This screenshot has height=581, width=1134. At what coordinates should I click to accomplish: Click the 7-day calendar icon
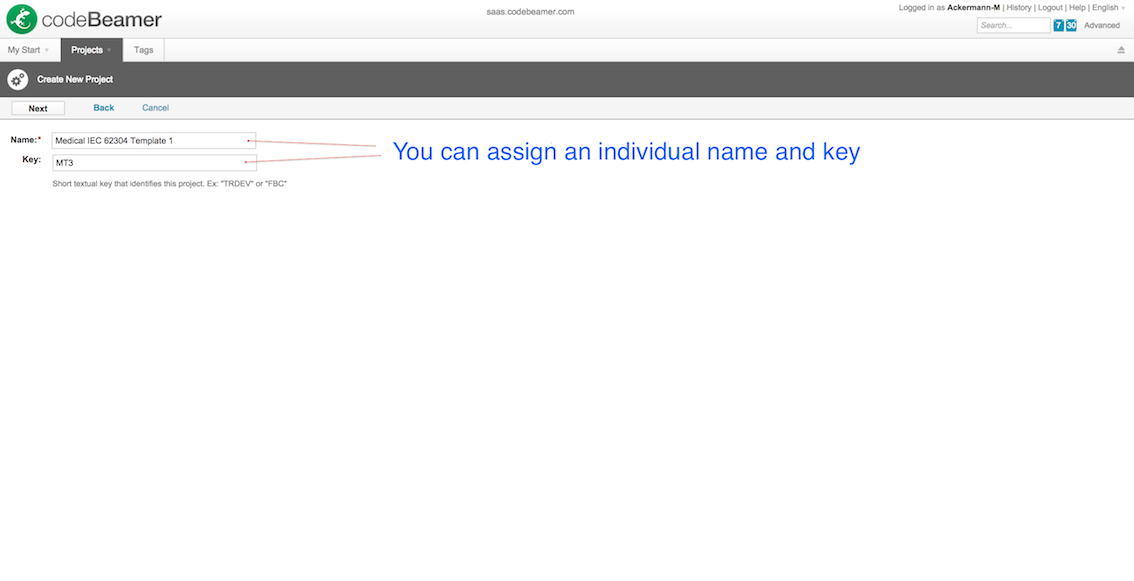point(1058,25)
